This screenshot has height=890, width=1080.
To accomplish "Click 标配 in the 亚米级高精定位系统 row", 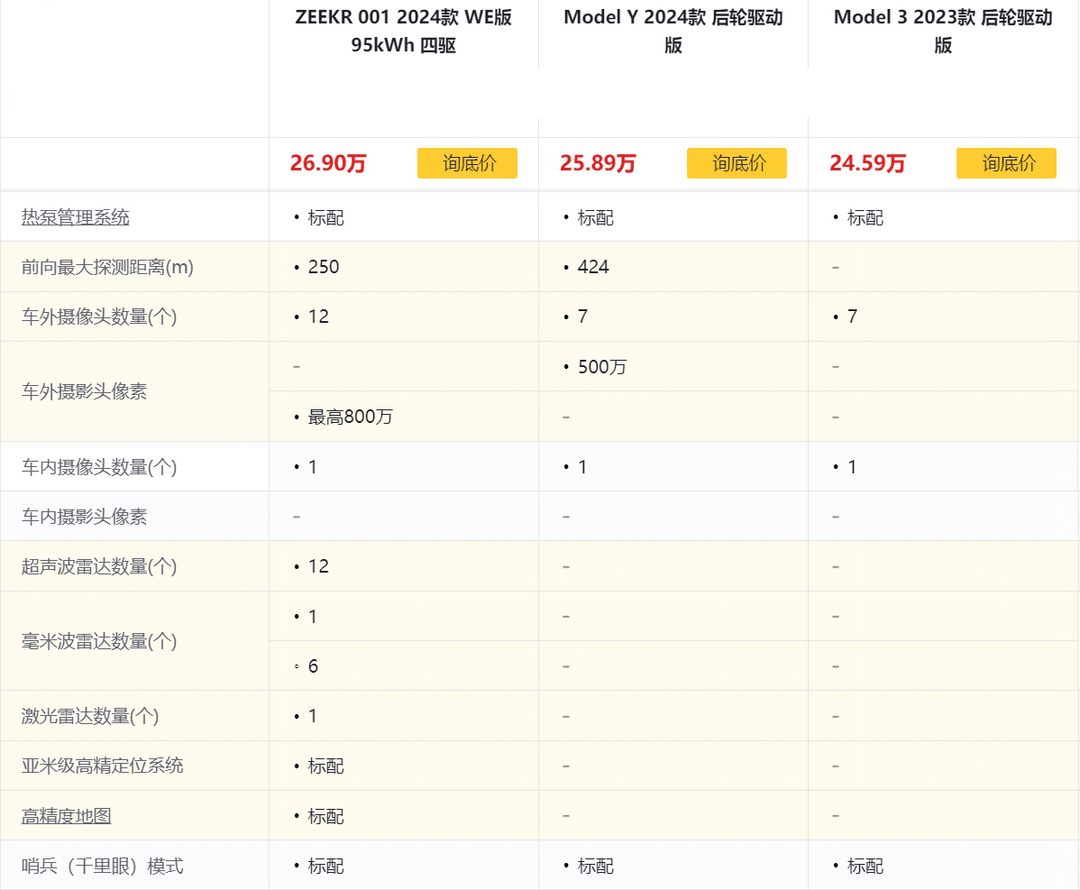I will (326, 766).
